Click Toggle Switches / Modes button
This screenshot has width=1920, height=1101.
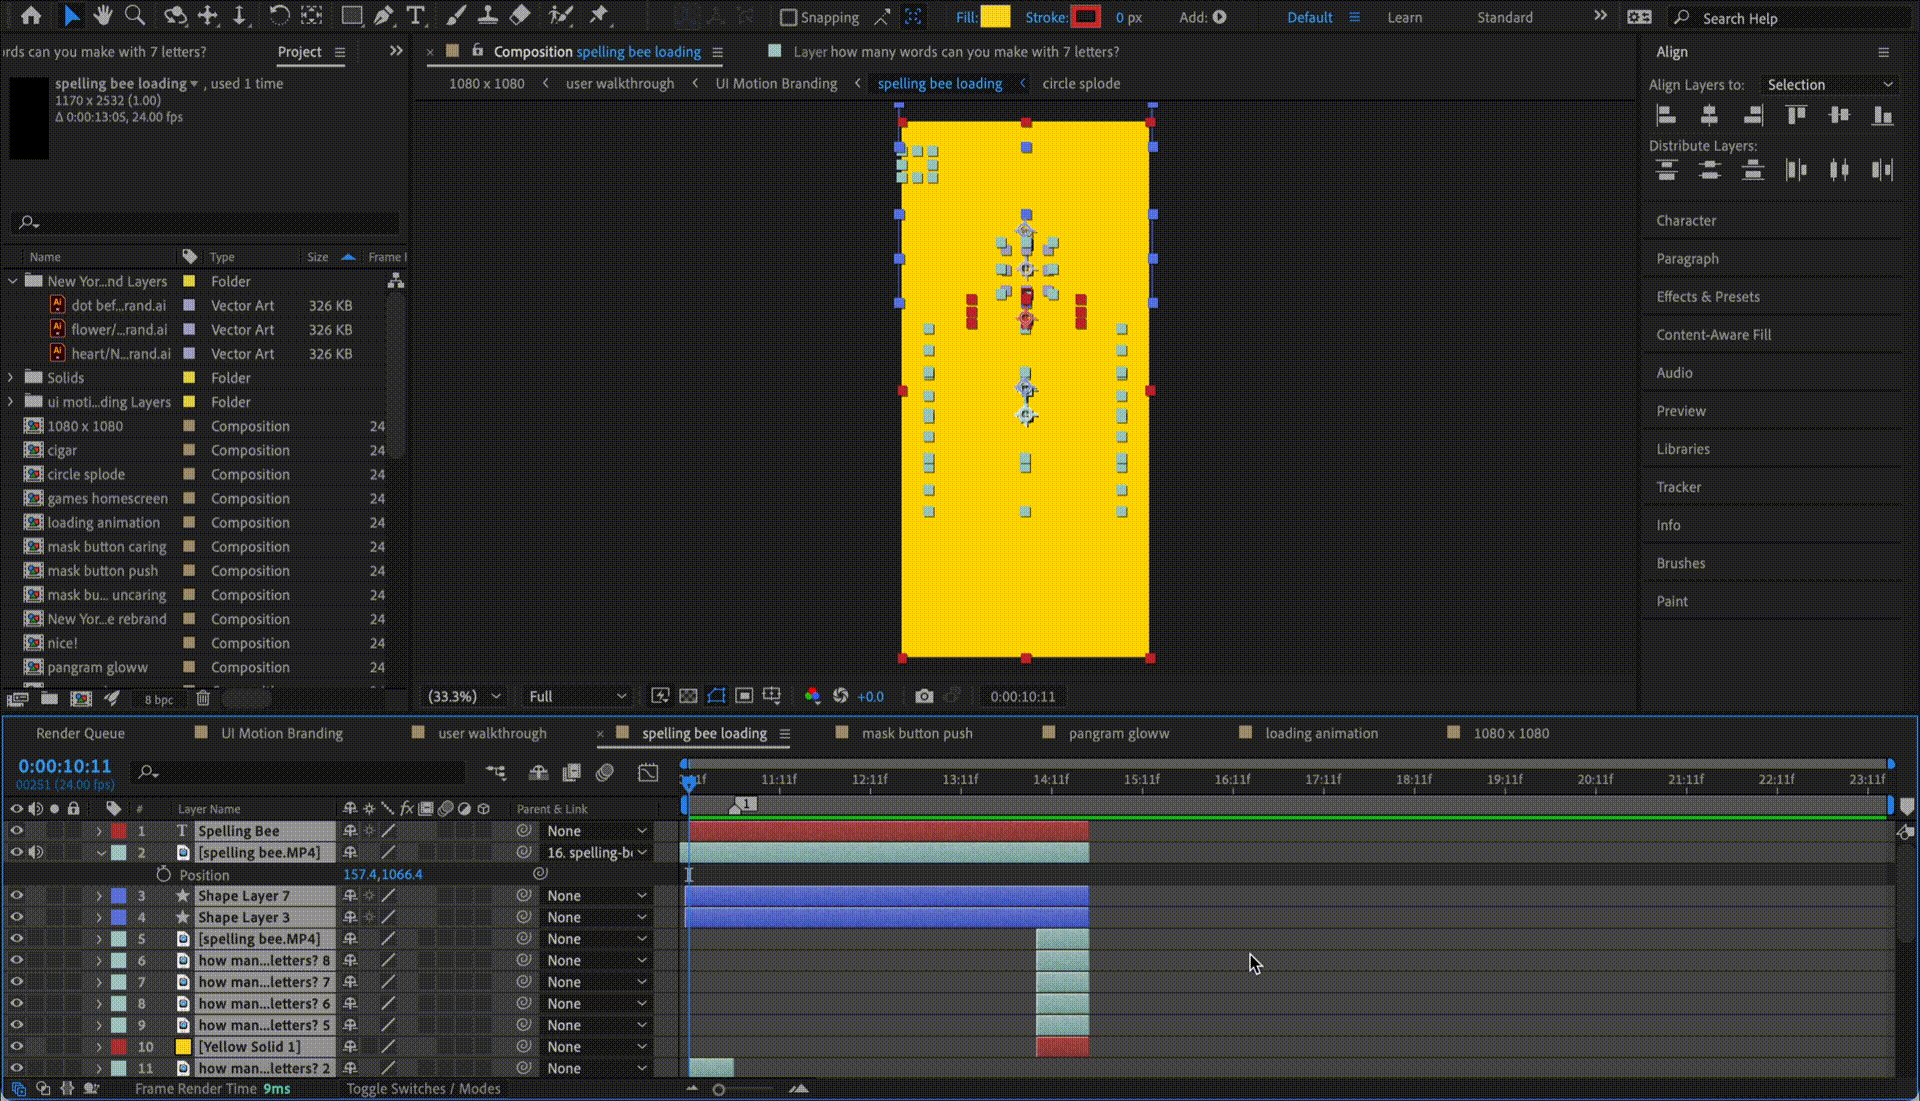pos(423,1089)
